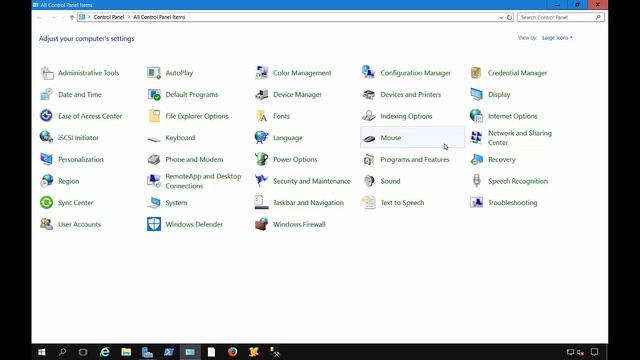Open Security and Maintenance link
This screenshot has height=360, width=640.
pos(311,181)
